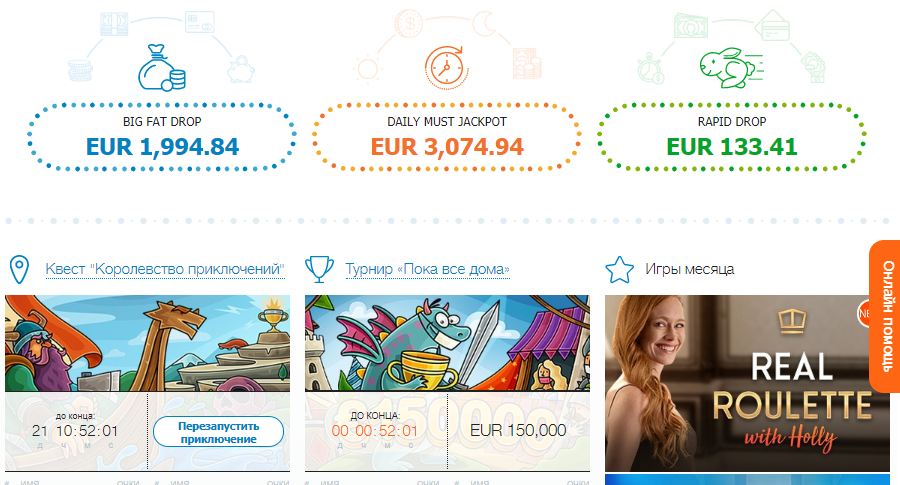This screenshot has width=900, height=485.
Task: Open the quest banner with Viking image
Action: [x=147, y=343]
